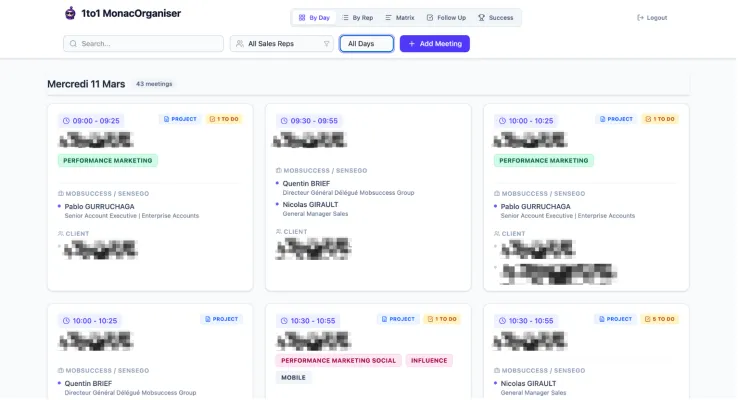Click the filter funnel icon in All Sales Reps
This screenshot has width=738, height=400.
326,44
